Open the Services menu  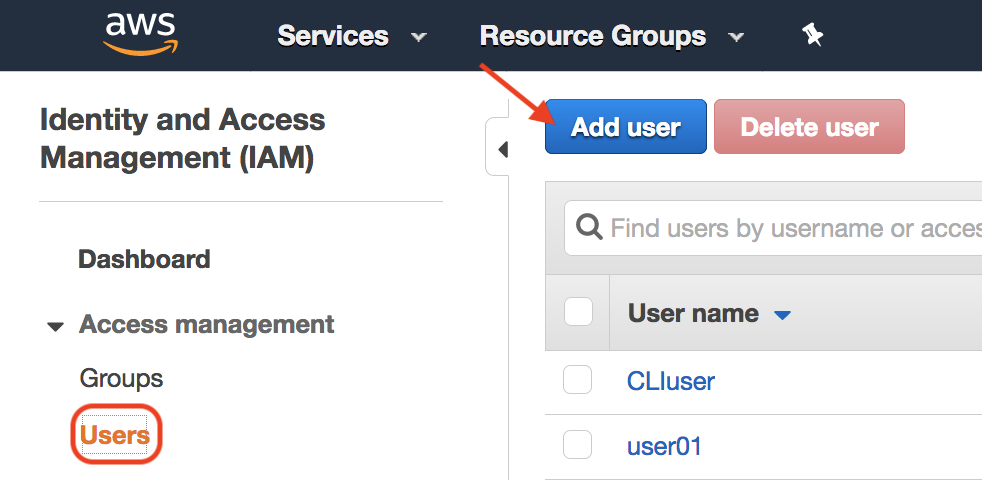pyautogui.click(x=333, y=36)
